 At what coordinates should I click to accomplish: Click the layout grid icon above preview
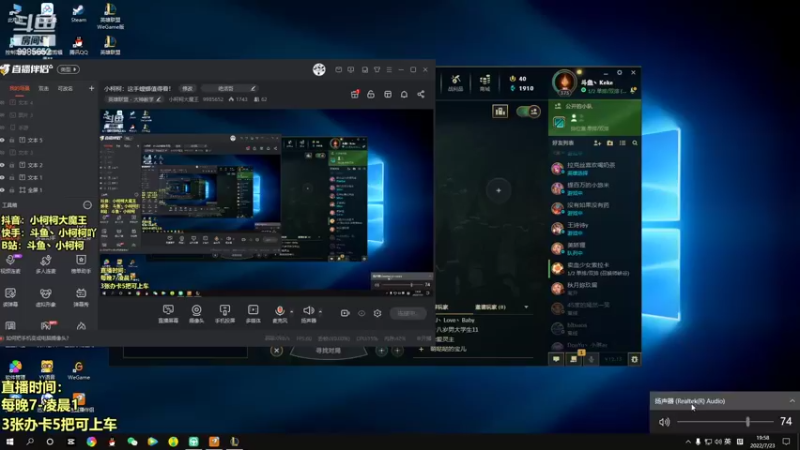[388, 94]
